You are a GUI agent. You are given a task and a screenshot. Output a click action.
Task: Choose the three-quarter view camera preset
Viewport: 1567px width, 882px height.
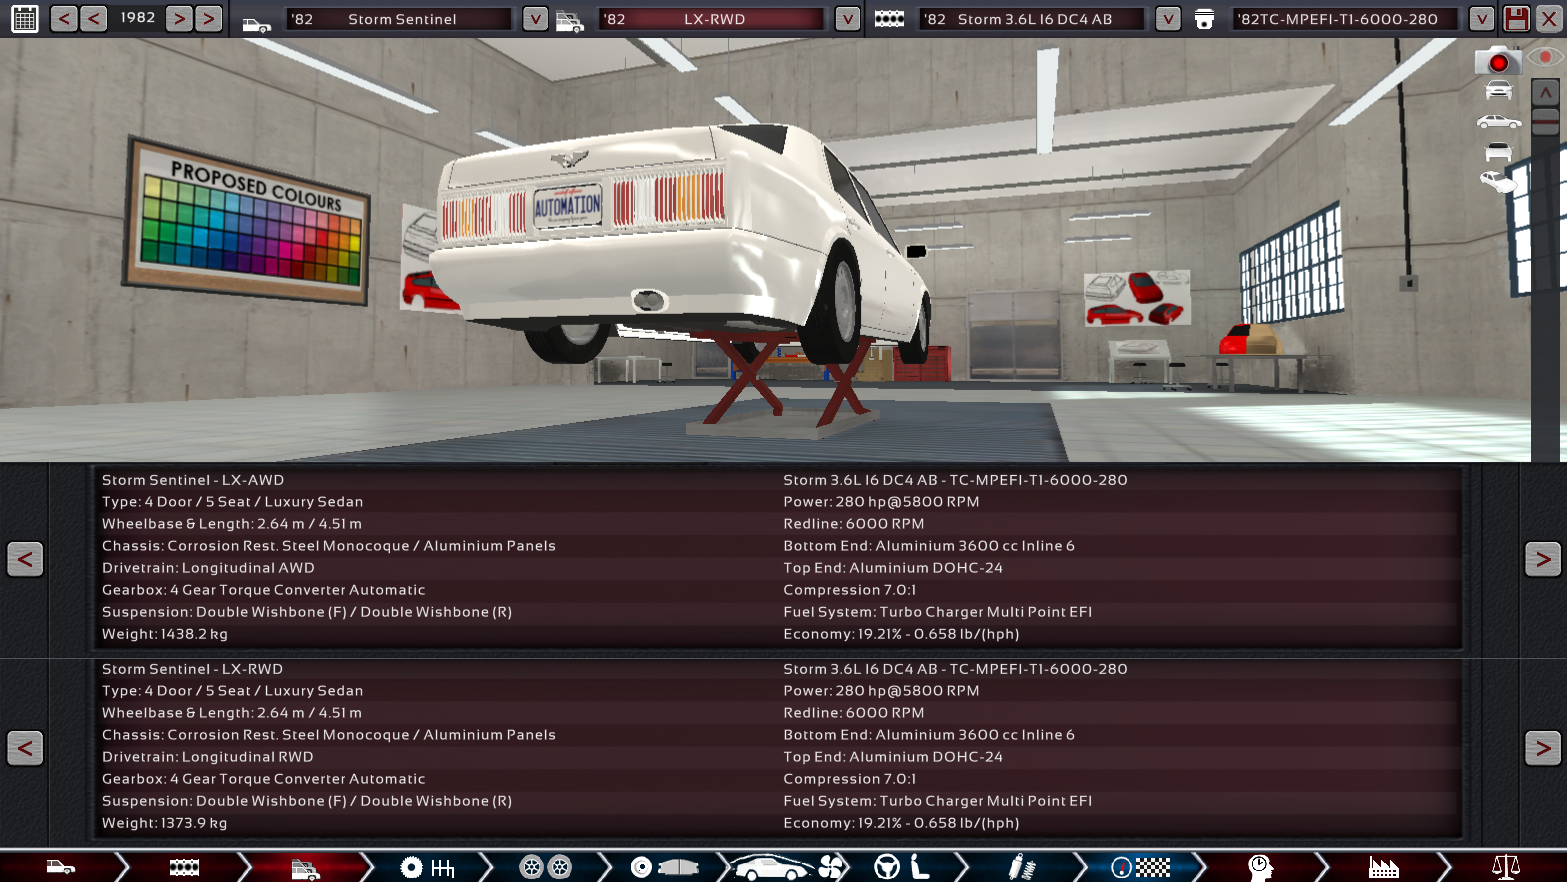click(1497, 182)
